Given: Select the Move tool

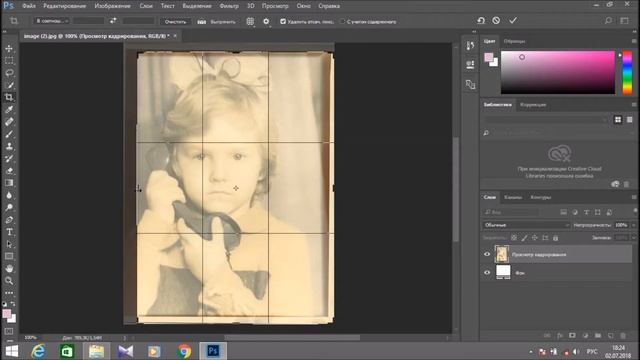Looking at the screenshot, I should coord(9,49).
